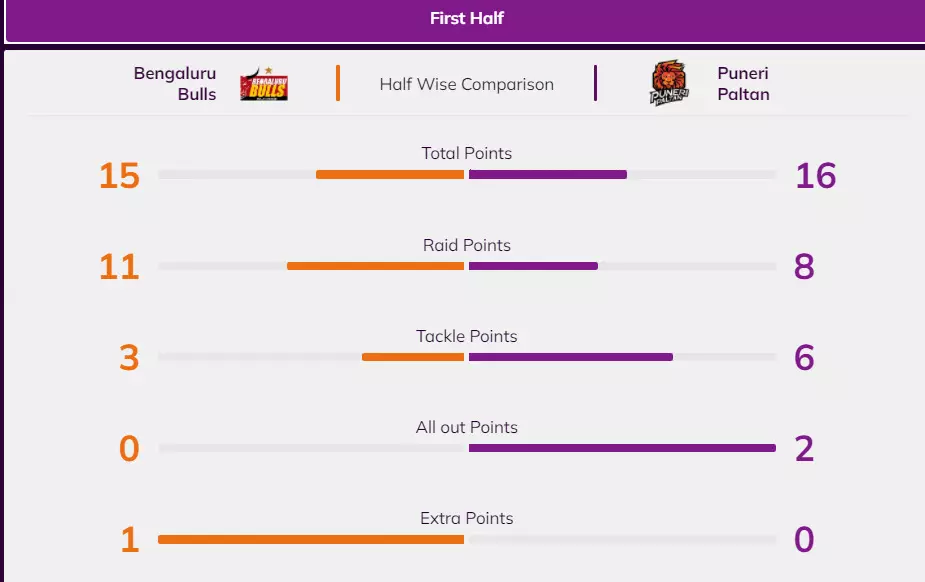925x582 pixels.
Task: Click the purple Raid Points bar
Action: point(533,266)
